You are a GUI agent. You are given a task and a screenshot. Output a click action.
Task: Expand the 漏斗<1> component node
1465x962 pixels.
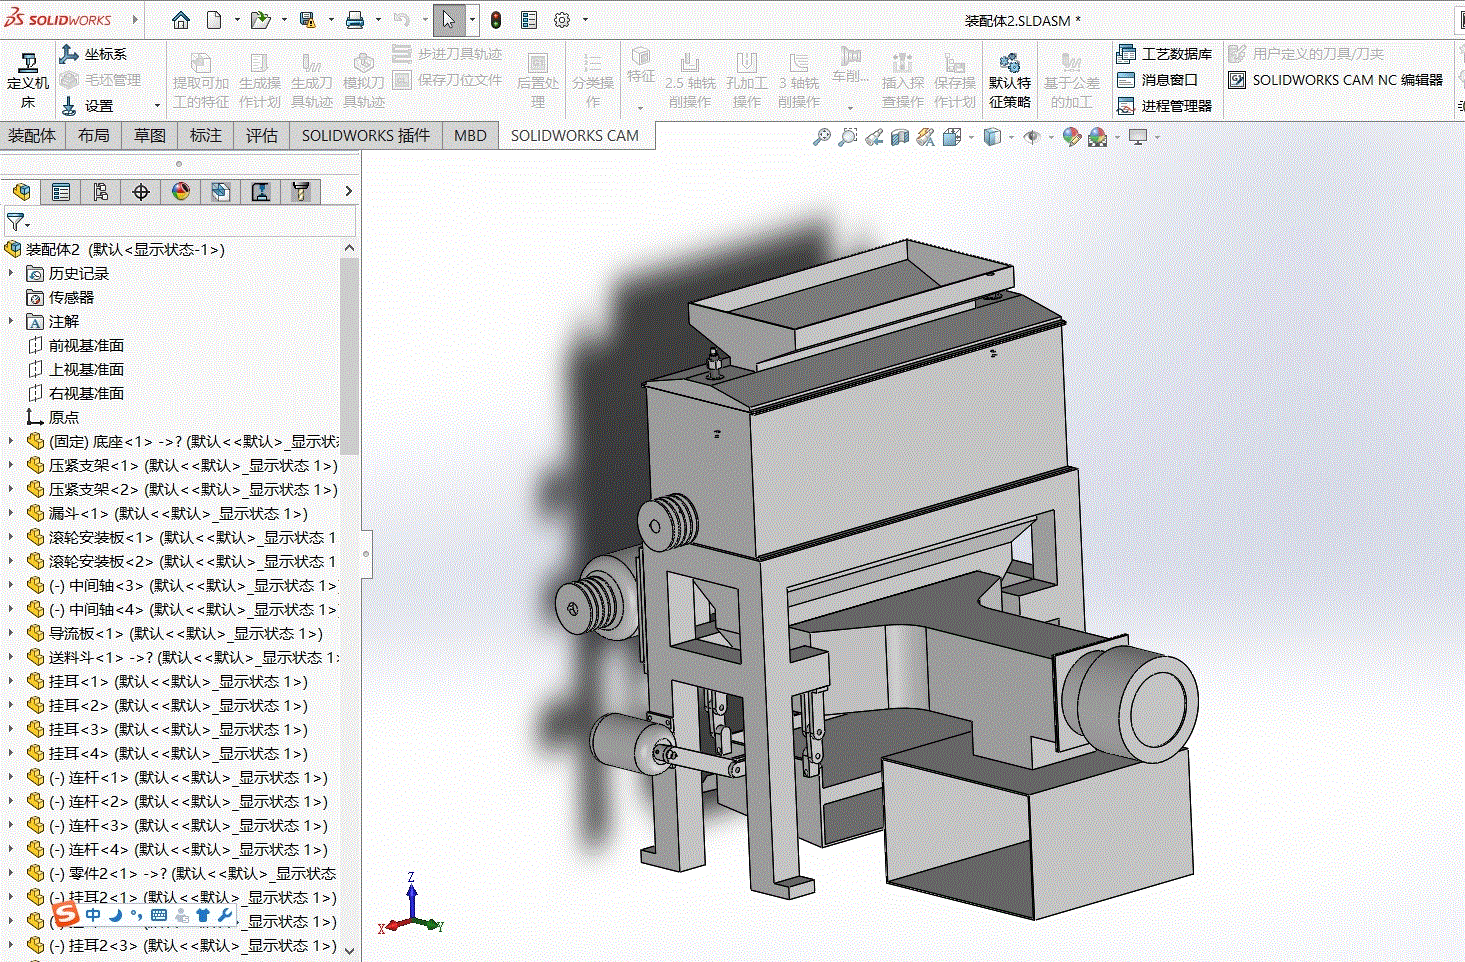click(x=11, y=513)
